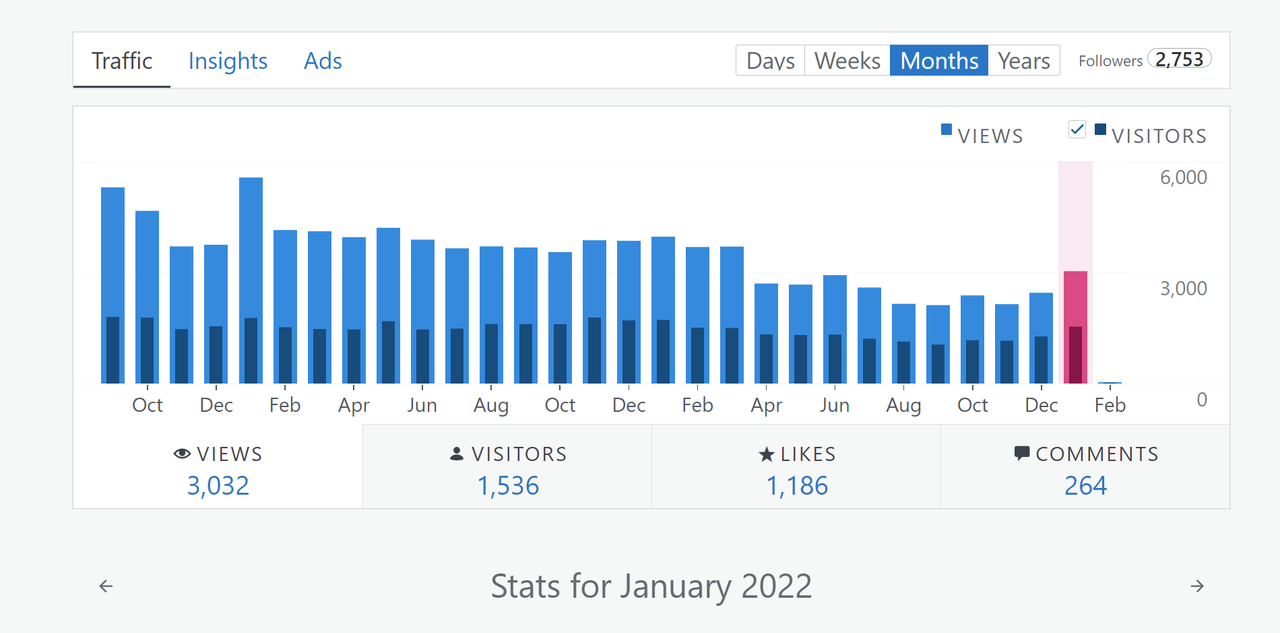Select the bar above the first Apr label
The width and height of the screenshot is (1280, 633).
pos(354,310)
